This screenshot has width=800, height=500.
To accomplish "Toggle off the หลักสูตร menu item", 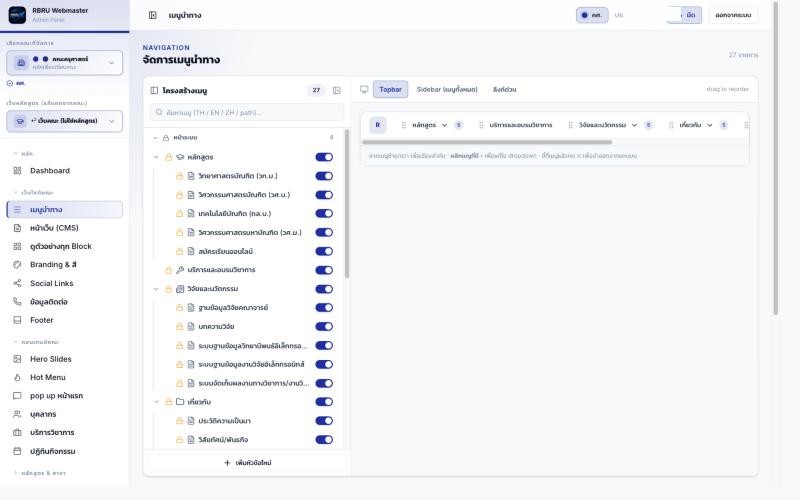I will coord(324,157).
